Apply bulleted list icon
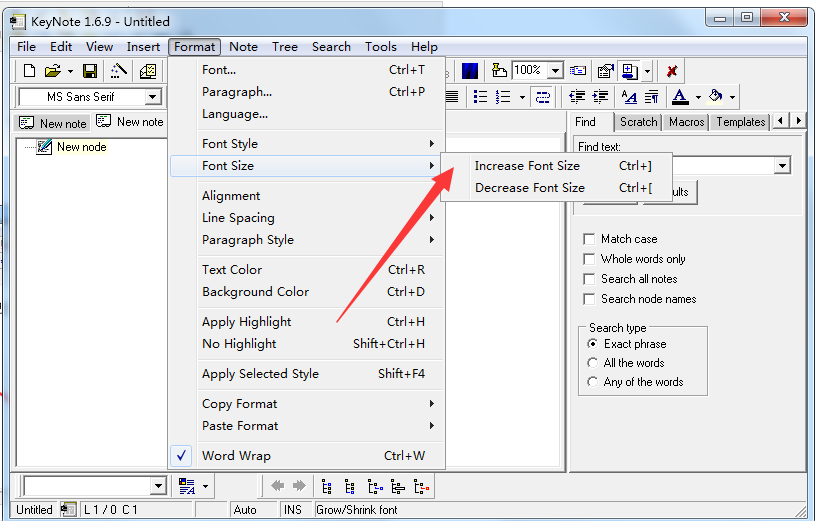The image size is (815, 521). [480, 97]
